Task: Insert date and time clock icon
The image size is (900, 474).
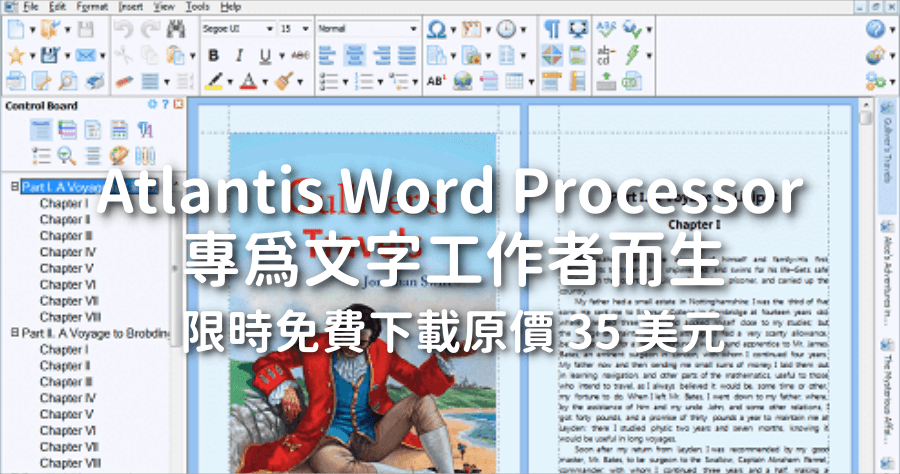Action: (x=506, y=29)
